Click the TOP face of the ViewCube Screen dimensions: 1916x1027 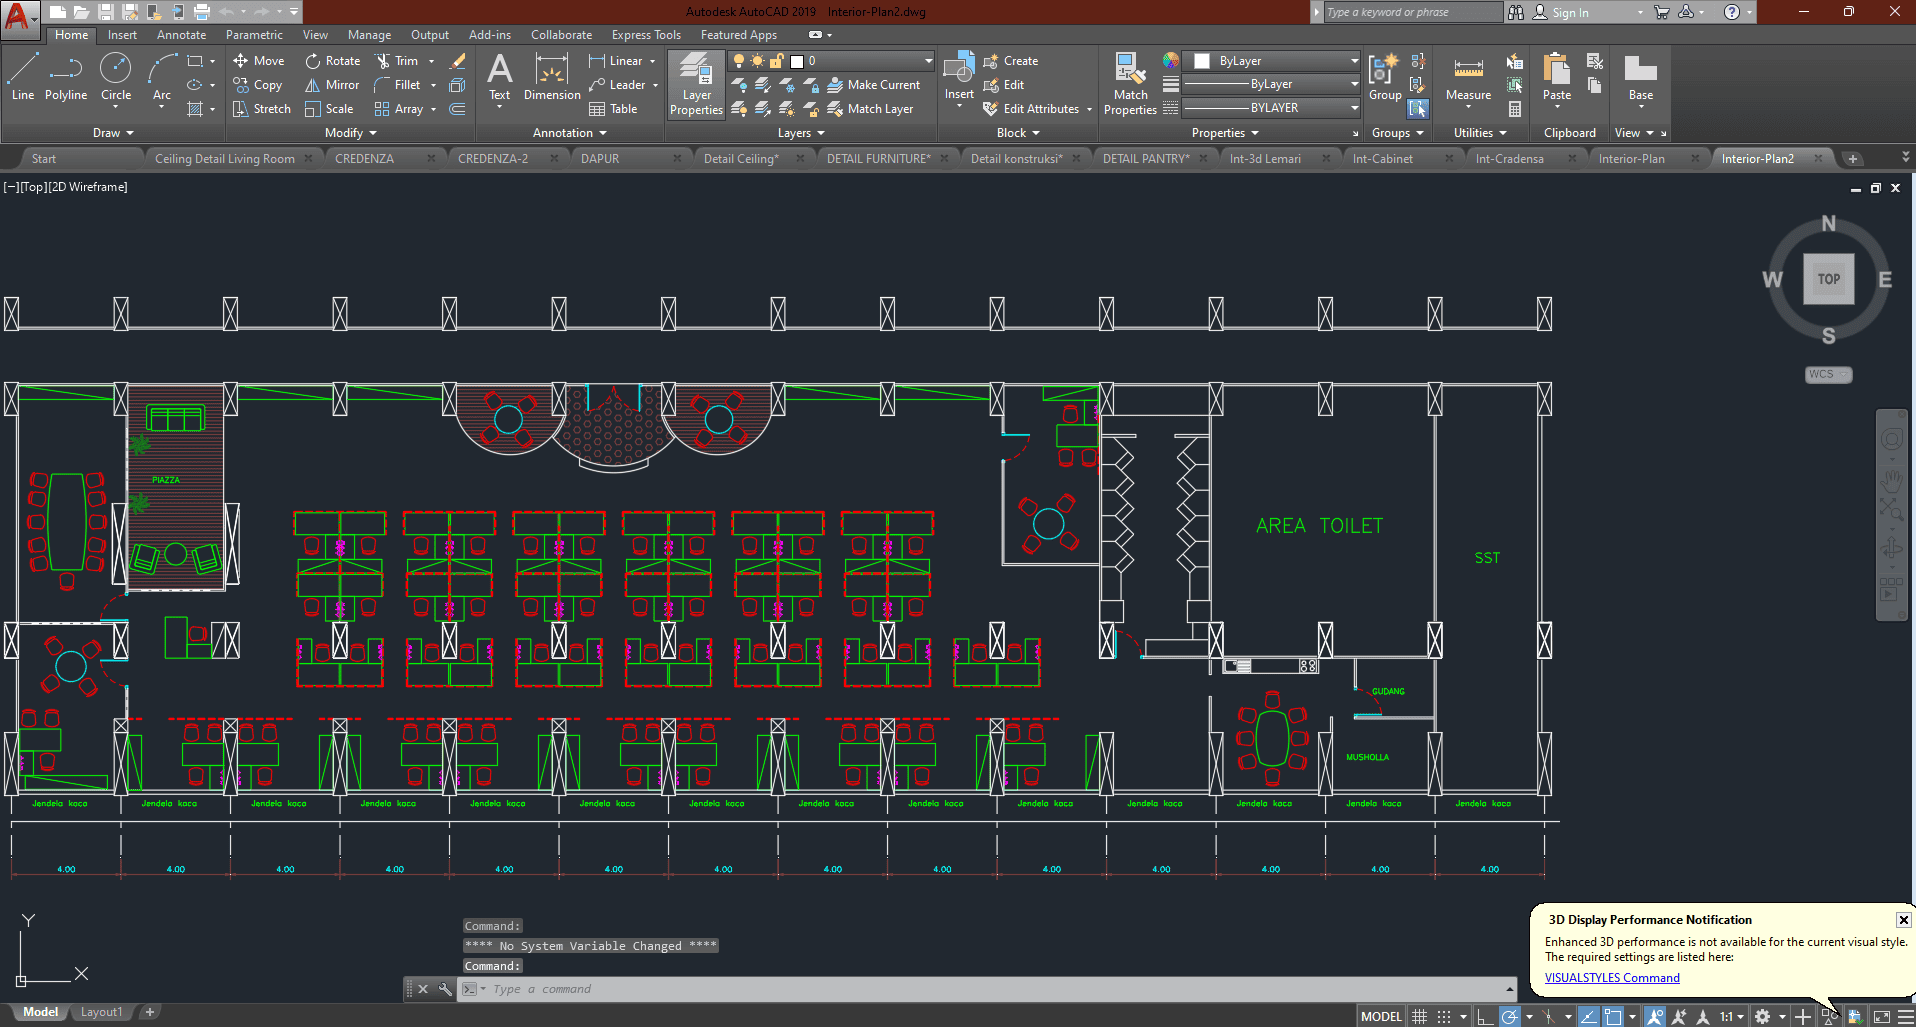coord(1828,279)
